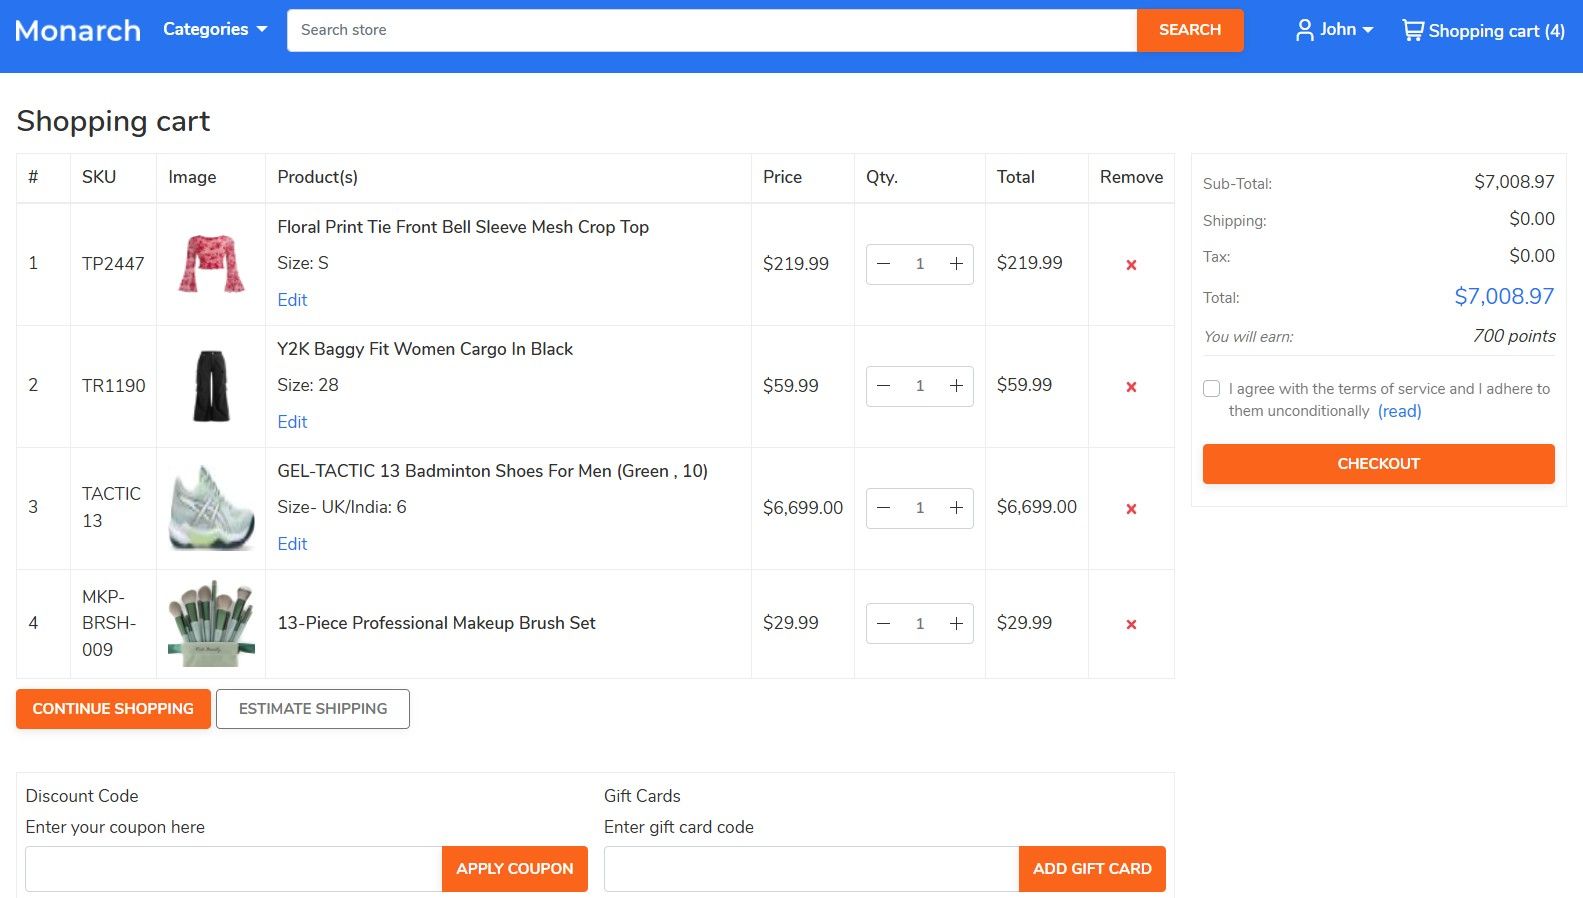Click the black cargo pants thumbnail
This screenshot has height=898, width=1583.
click(x=211, y=386)
